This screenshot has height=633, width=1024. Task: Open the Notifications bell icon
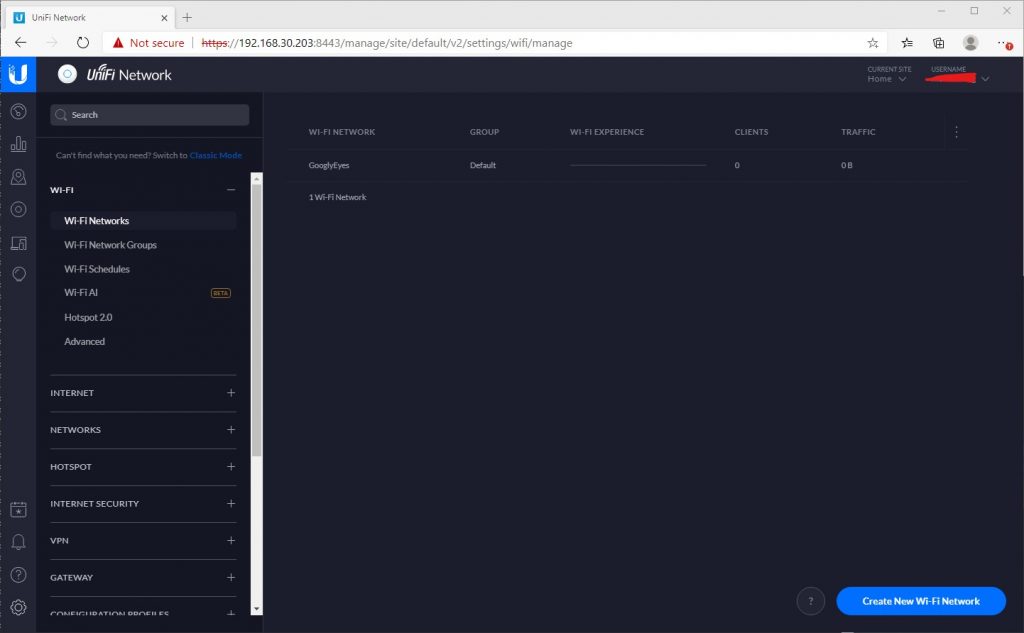point(18,541)
